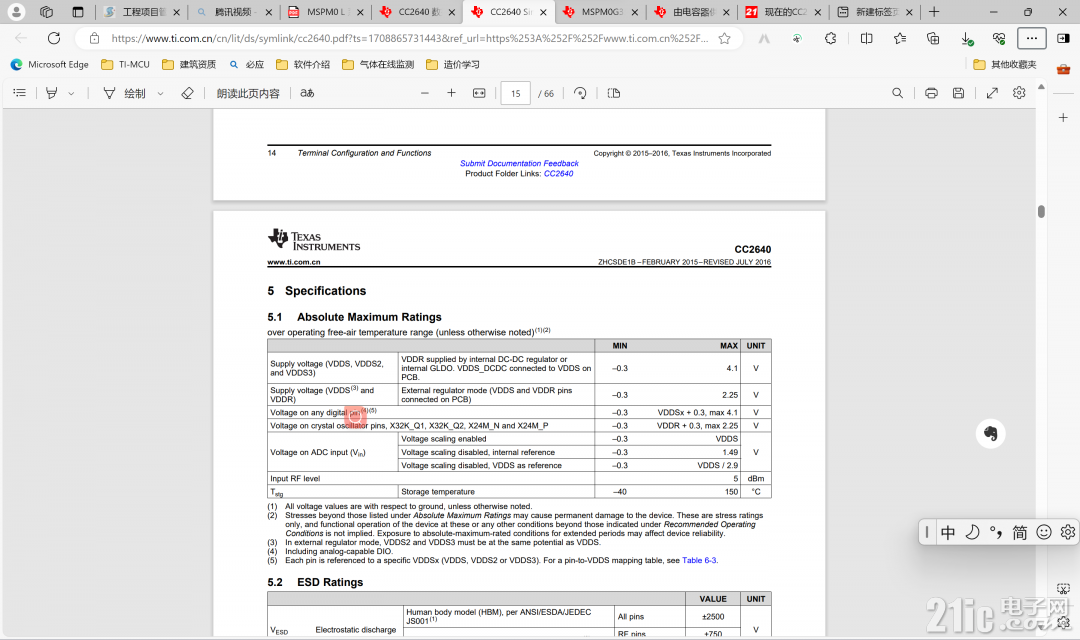Image resolution: width=1080 pixels, height=640 pixels.
Task: Open browser essentials heart icon
Action: [x=999, y=39]
